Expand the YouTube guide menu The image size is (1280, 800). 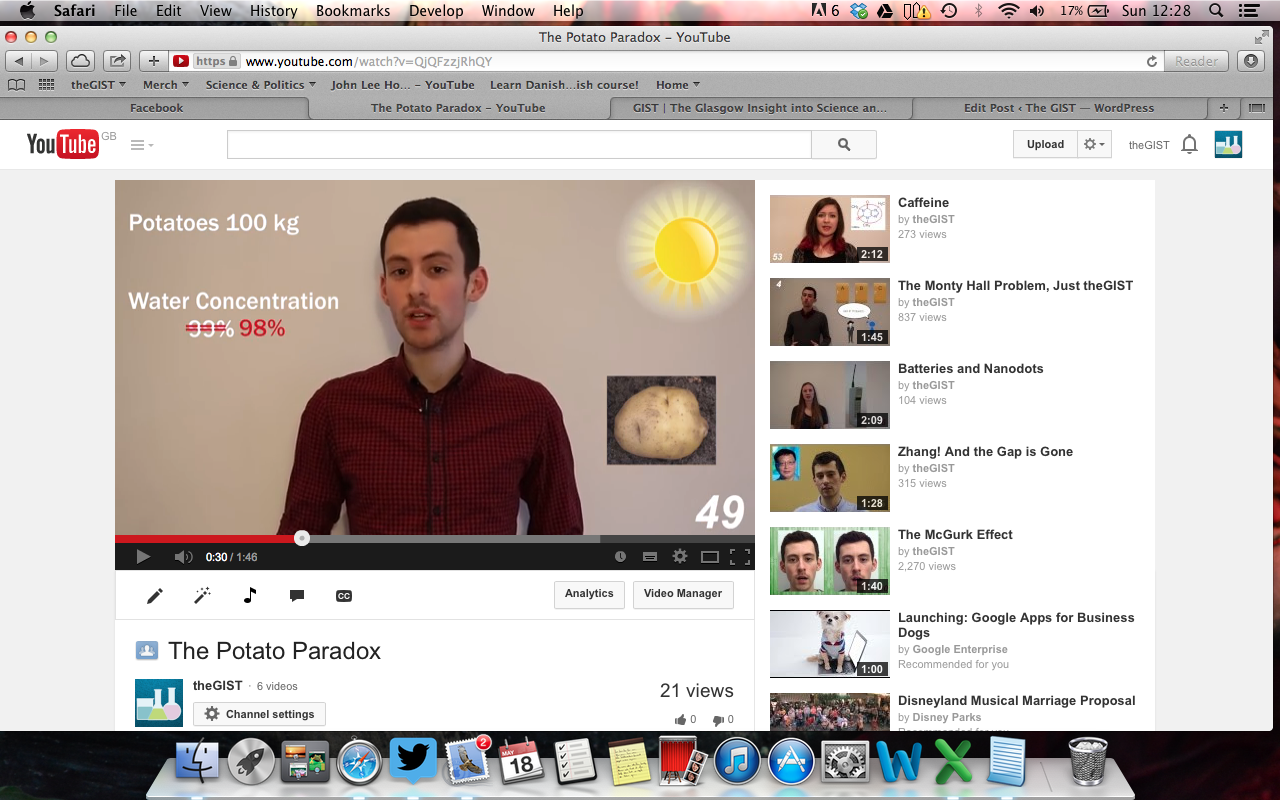click(142, 145)
